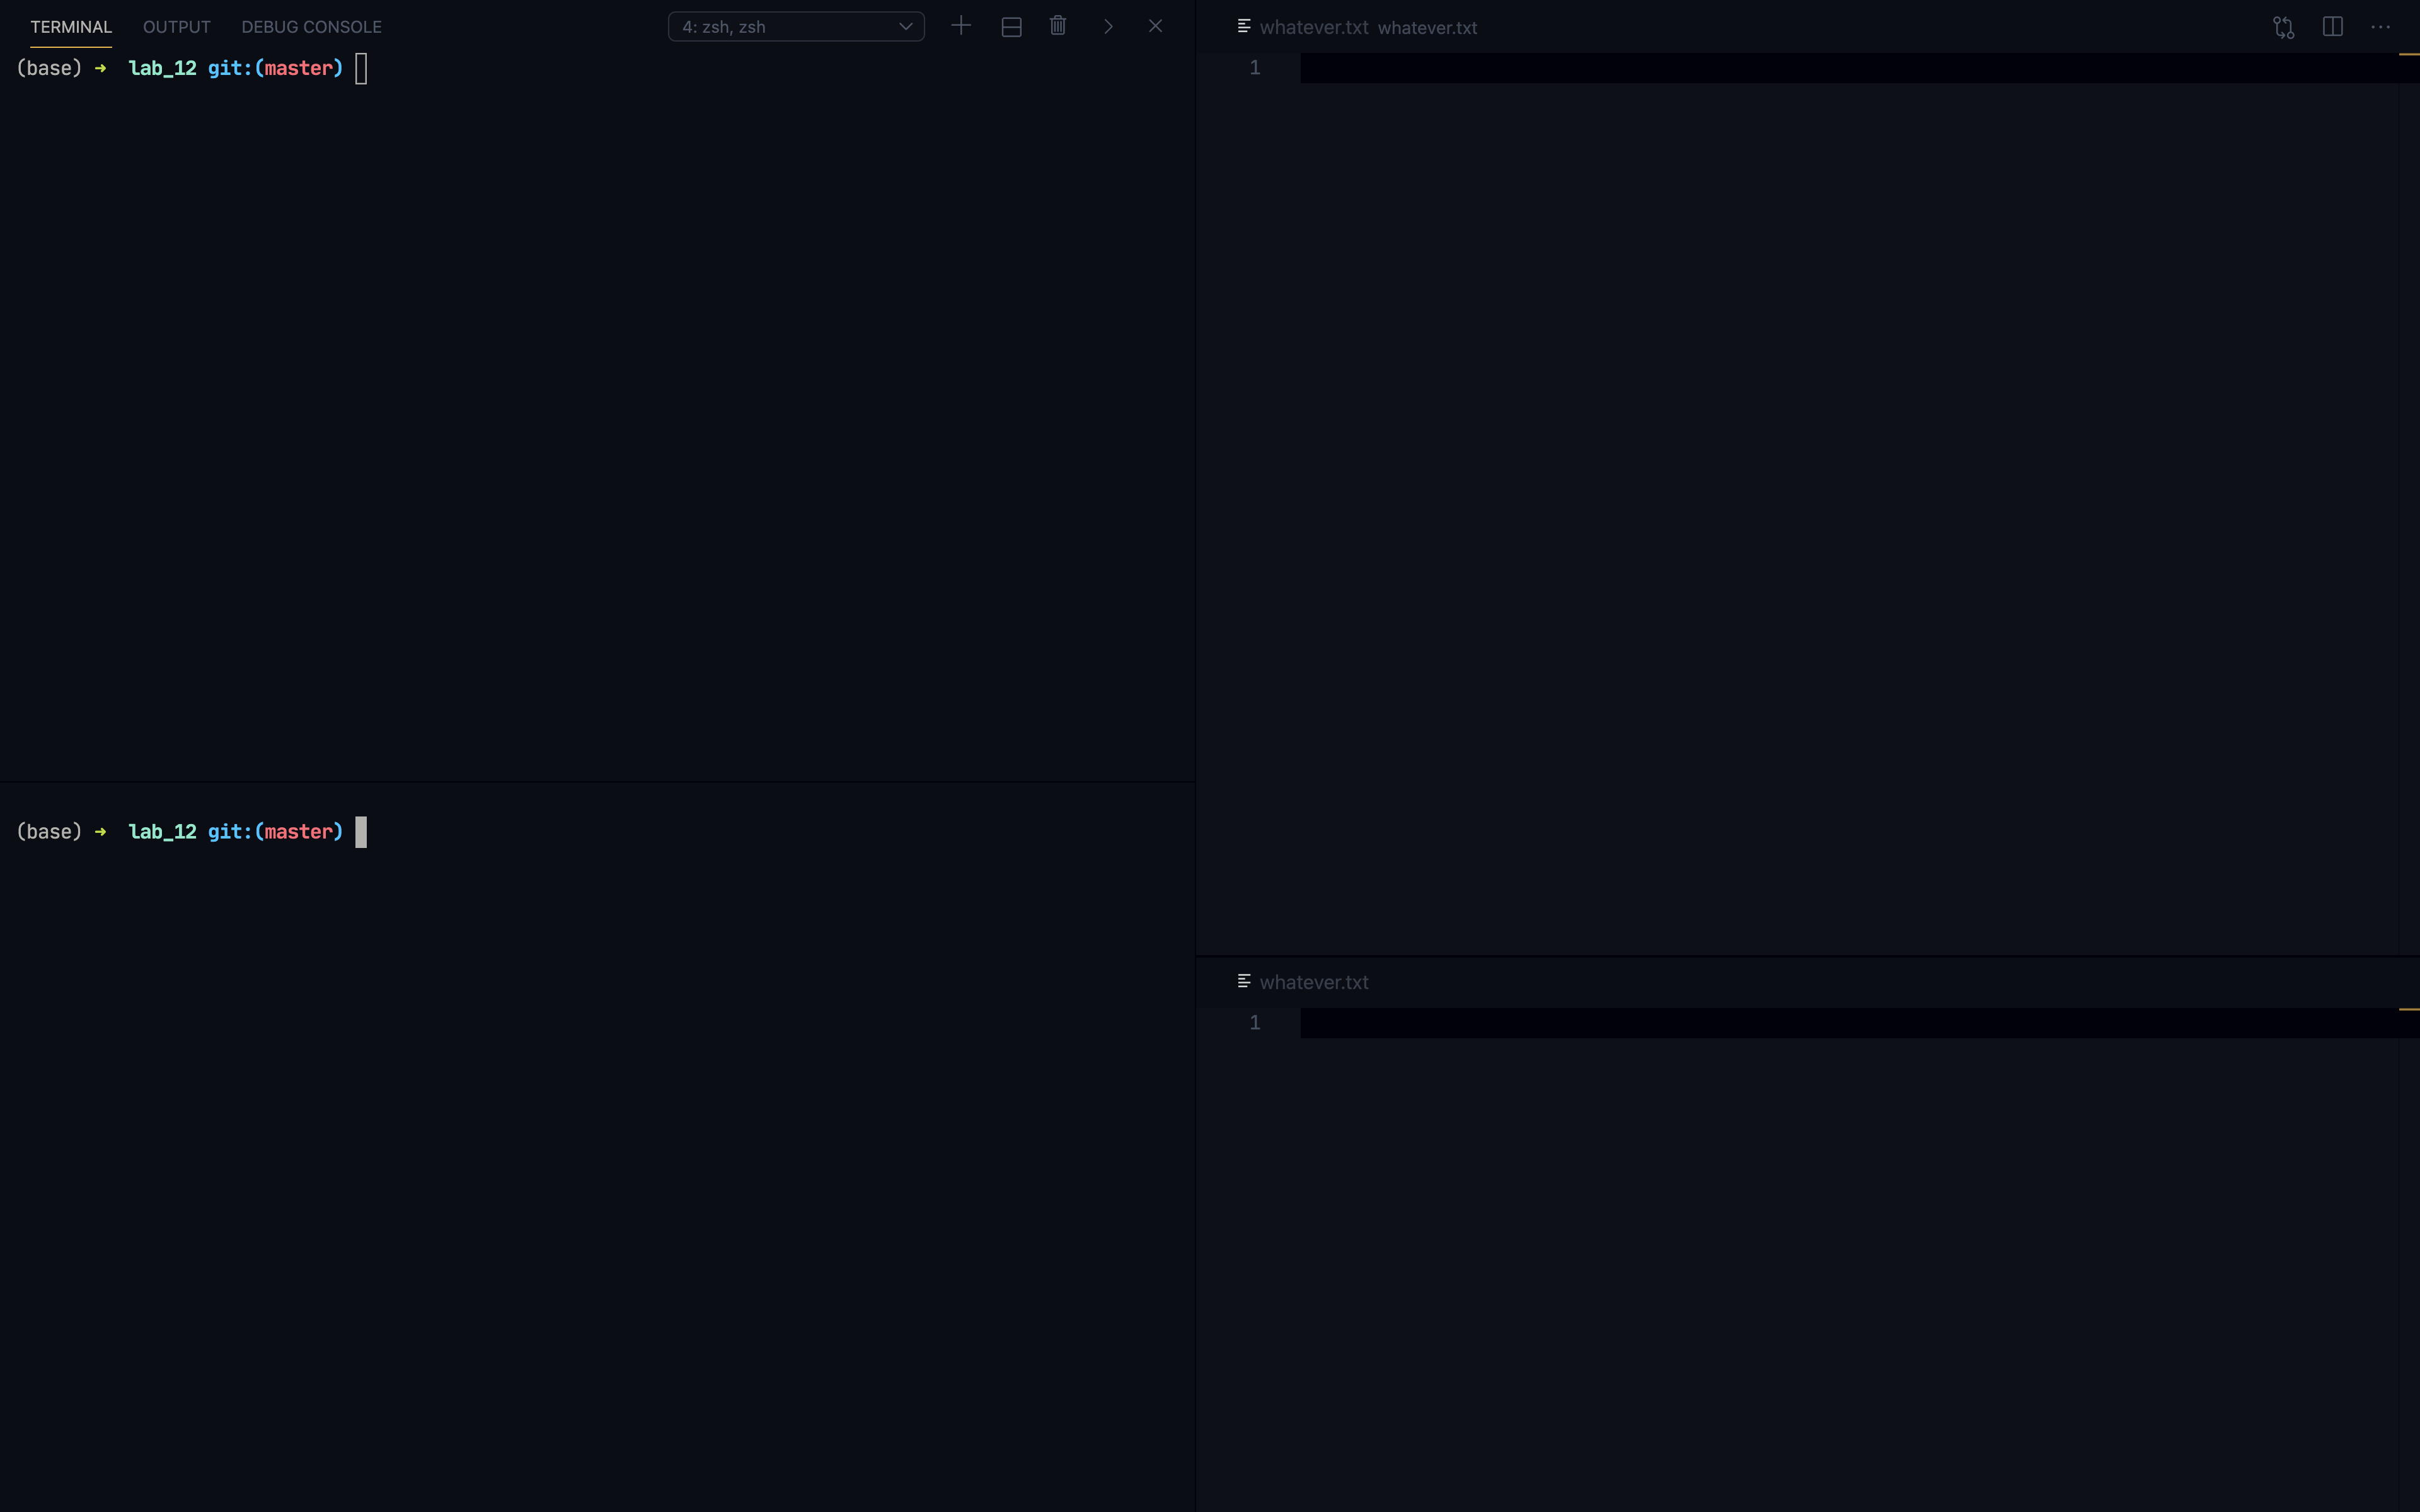Viewport: 2420px width, 1512px height.
Task: Click the whatever.txt breadcrumb in top editor
Action: [x=1427, y=28]
